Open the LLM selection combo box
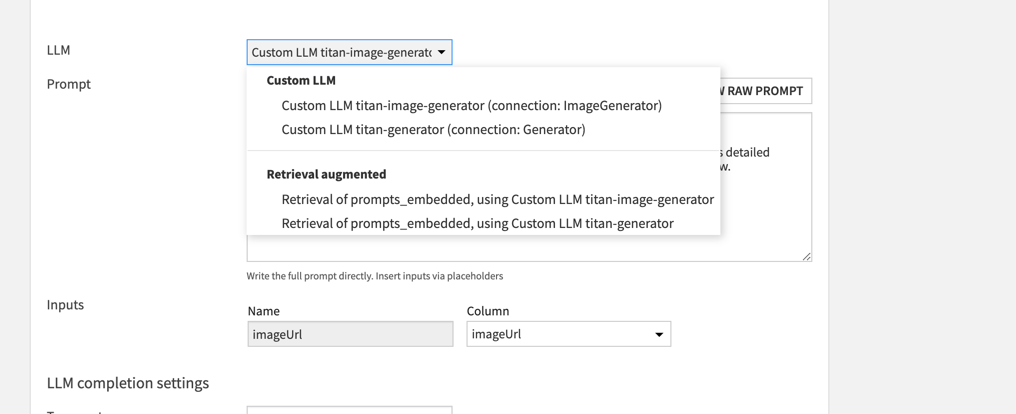This screenshot has height=414, width=1016. coord(340,52)
